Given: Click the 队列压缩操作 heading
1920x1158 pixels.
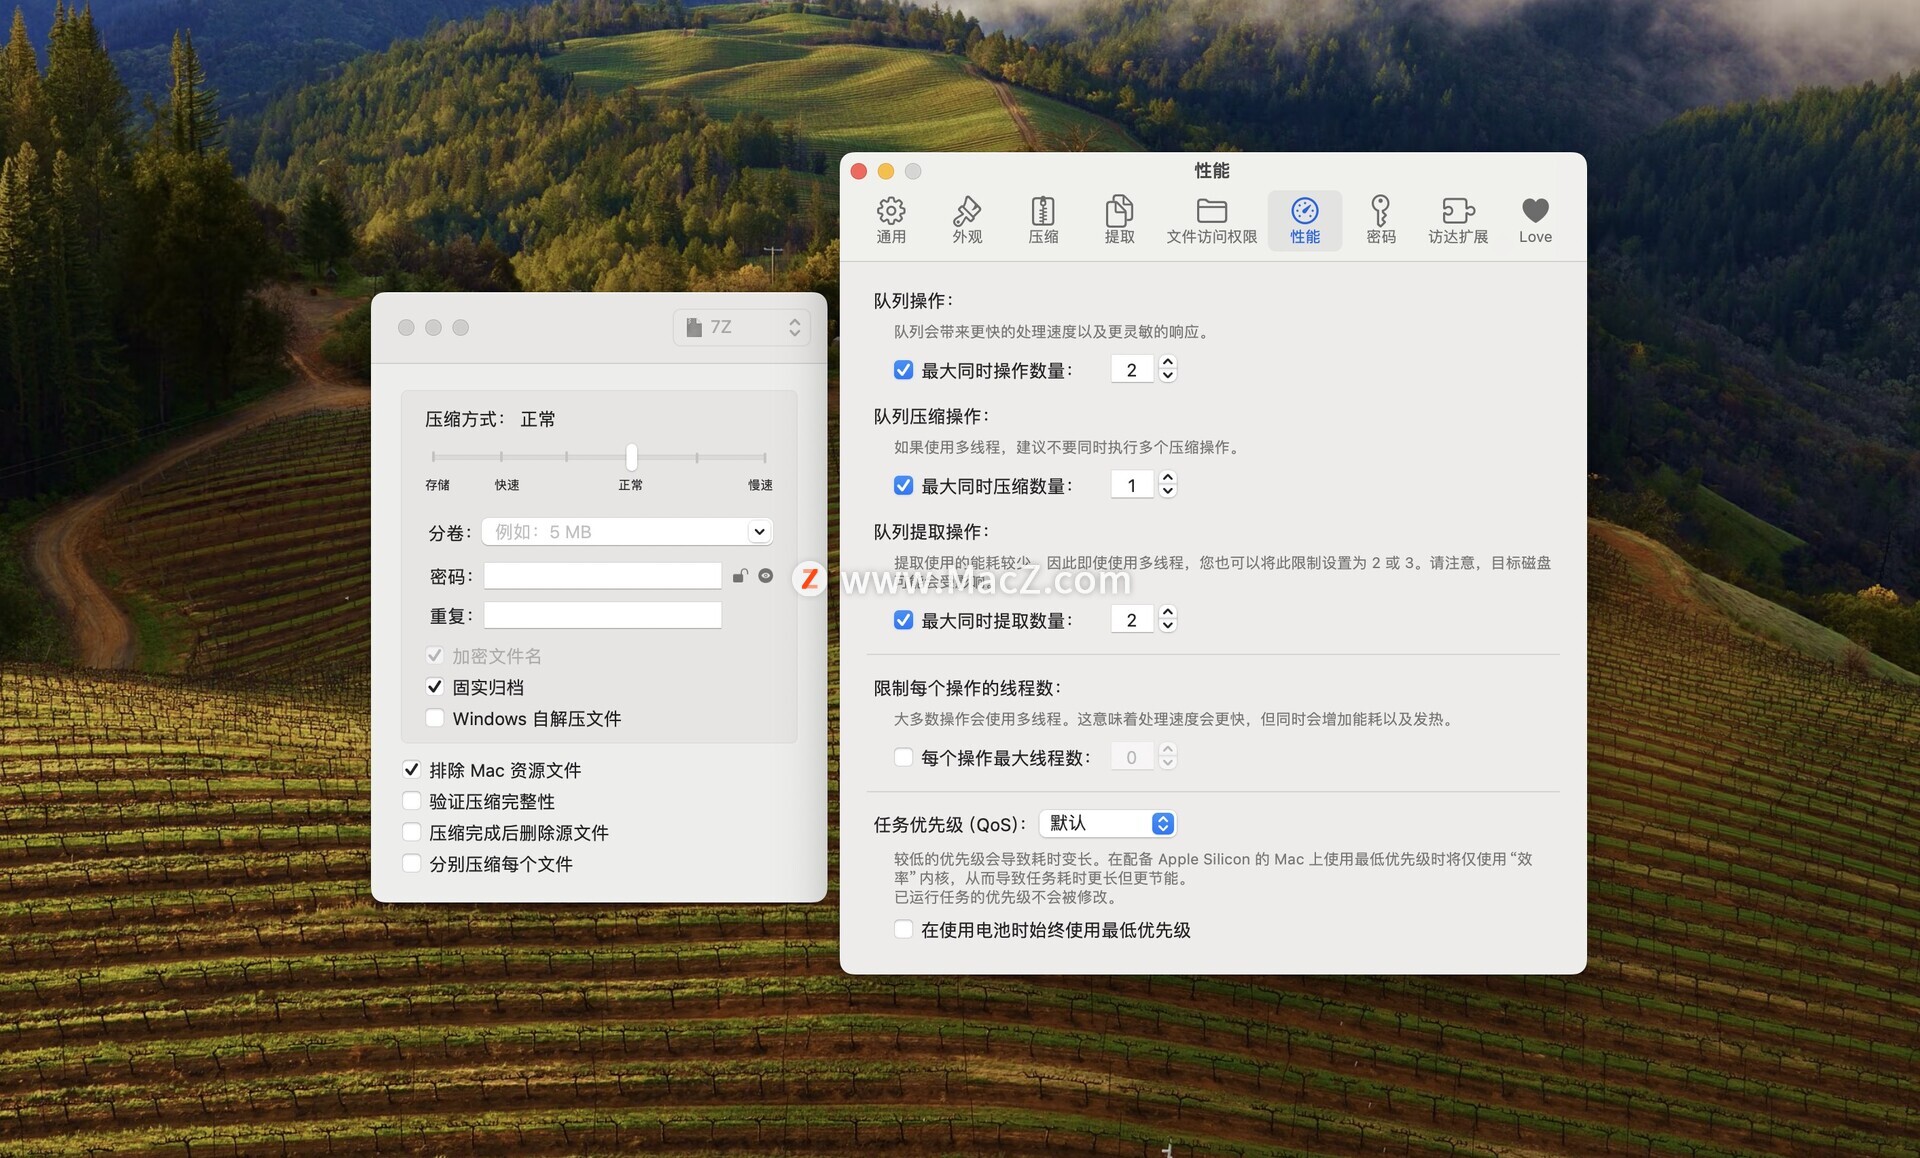Looking at the screenshot, I should 931,416.
